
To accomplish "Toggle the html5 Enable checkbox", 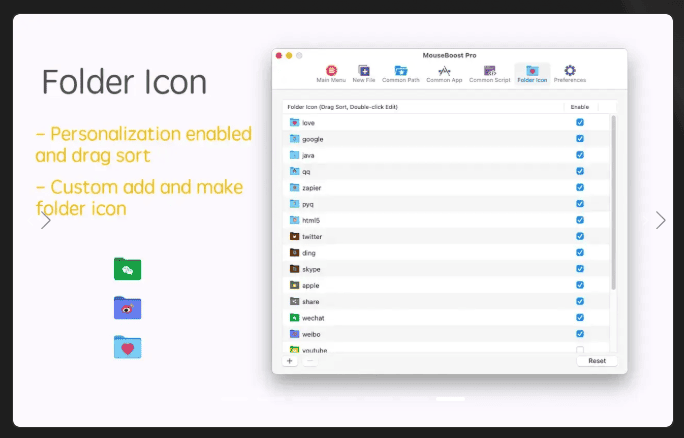I will pos(580,220).
